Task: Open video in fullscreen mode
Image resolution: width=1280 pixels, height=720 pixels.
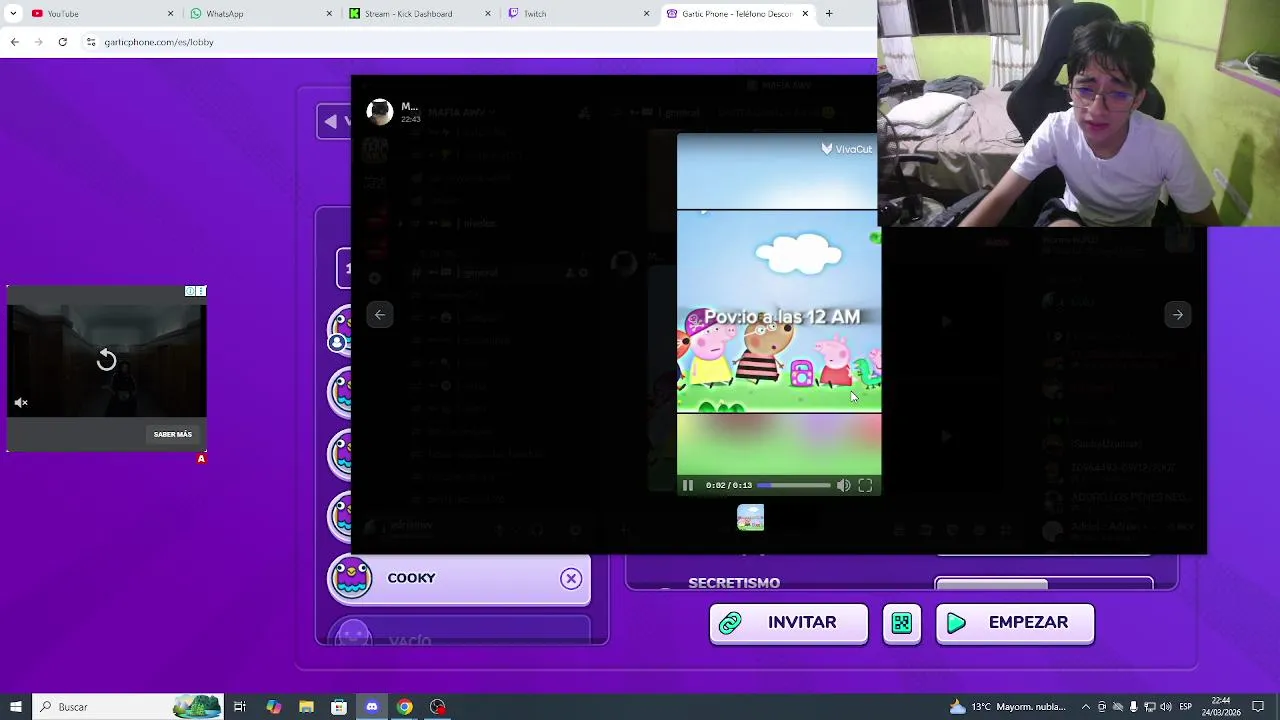Action: tap(865, 485)
